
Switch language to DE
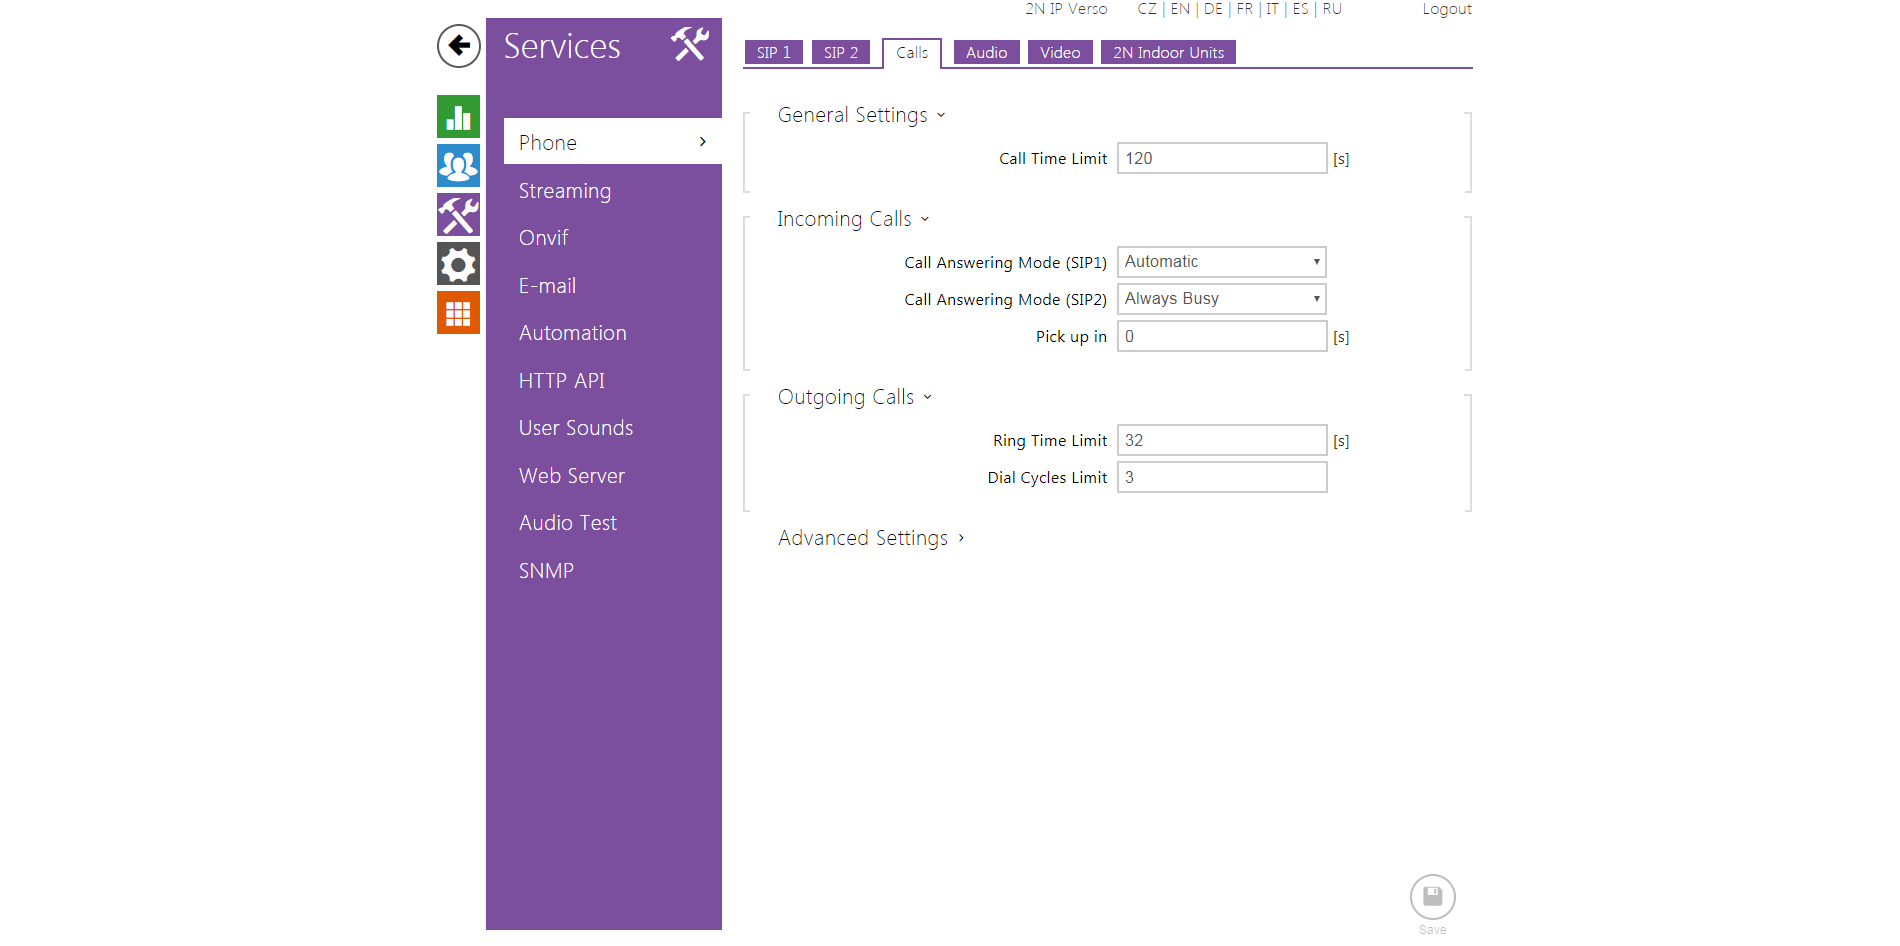click(x=1213, y=9)
